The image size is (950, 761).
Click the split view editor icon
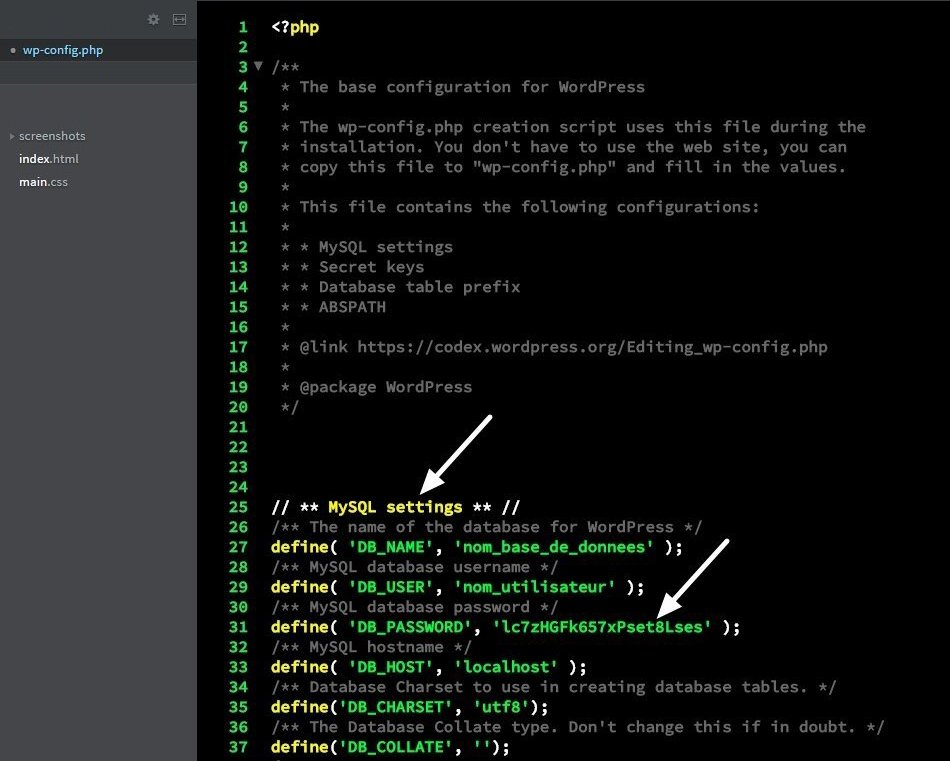180,19
